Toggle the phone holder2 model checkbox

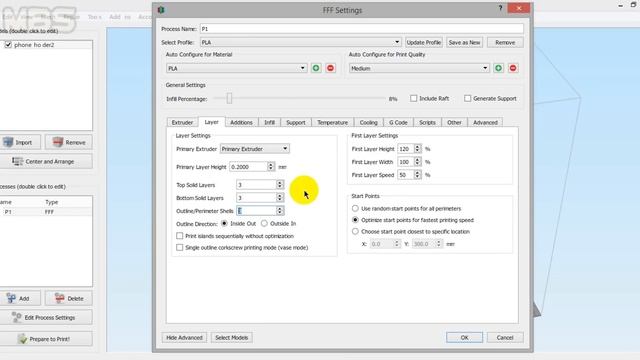tap(8, 45)
